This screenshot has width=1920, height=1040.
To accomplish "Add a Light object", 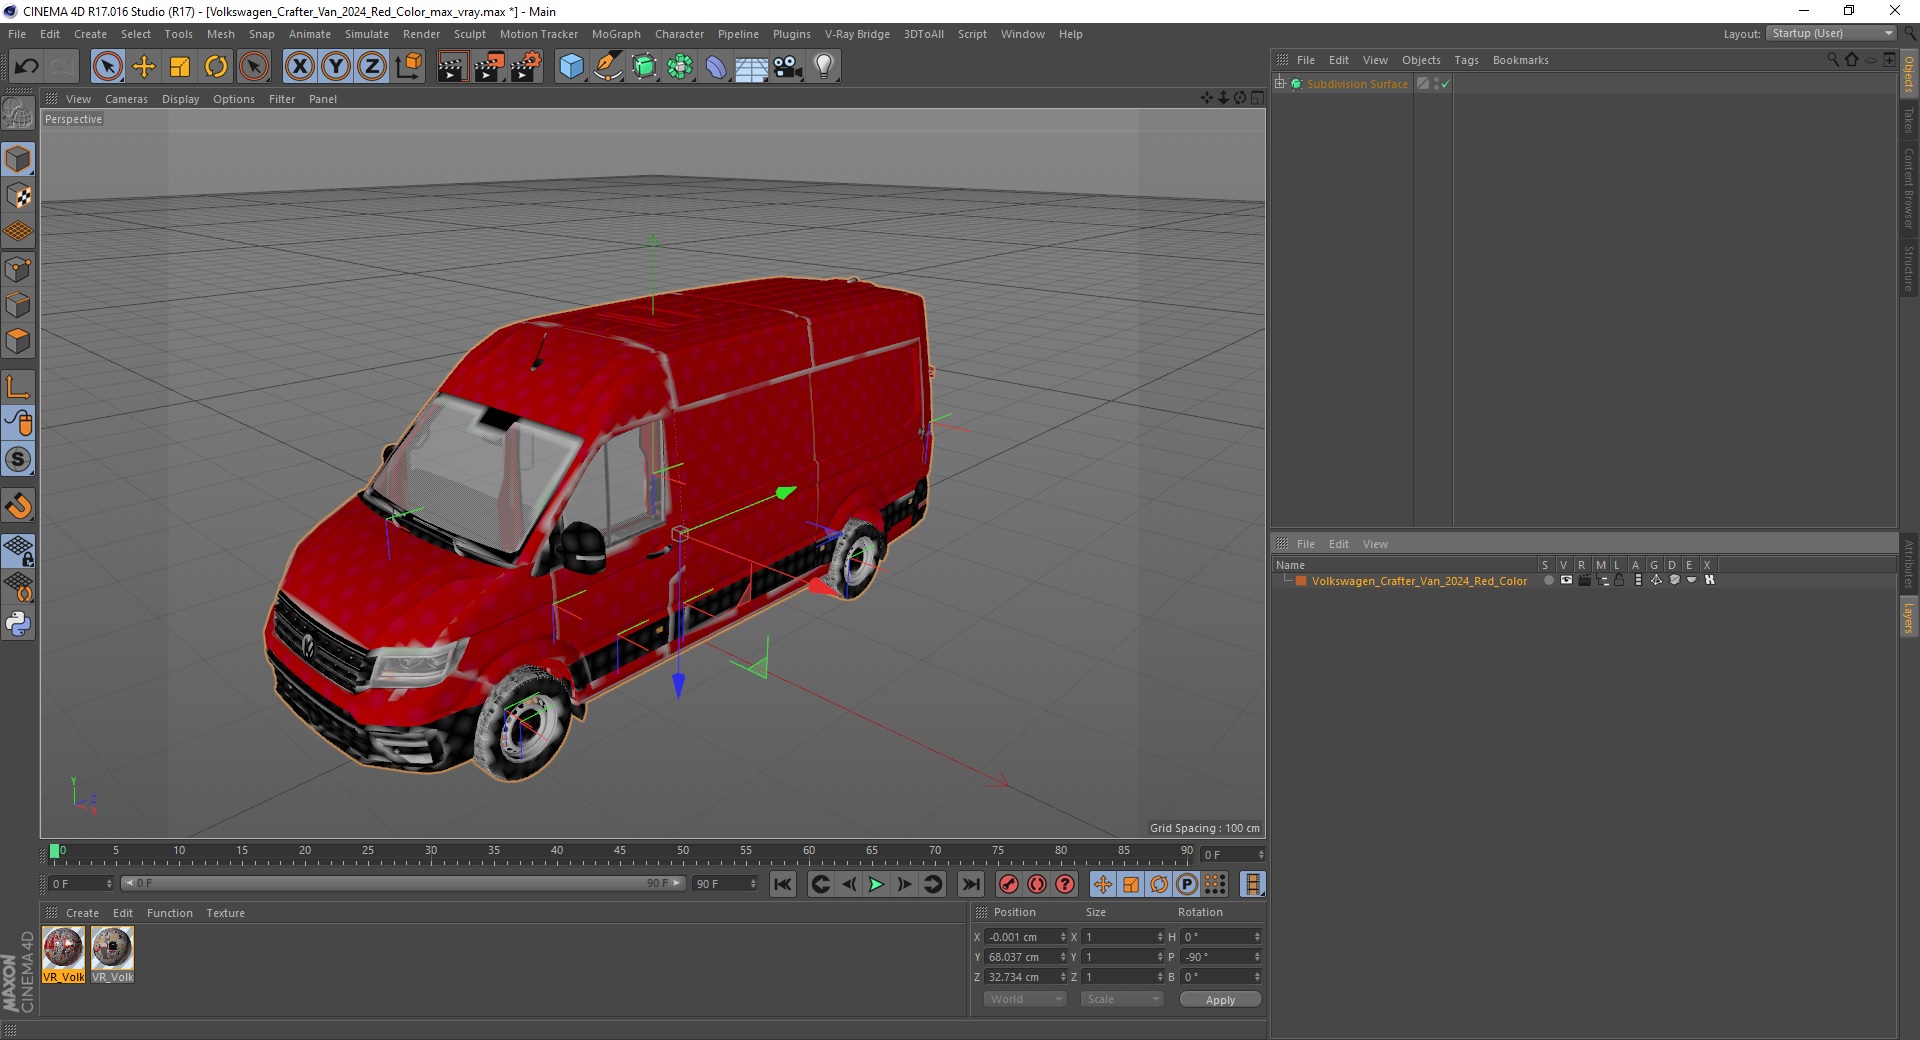I will pyautogui.click(x=824, y=67).
